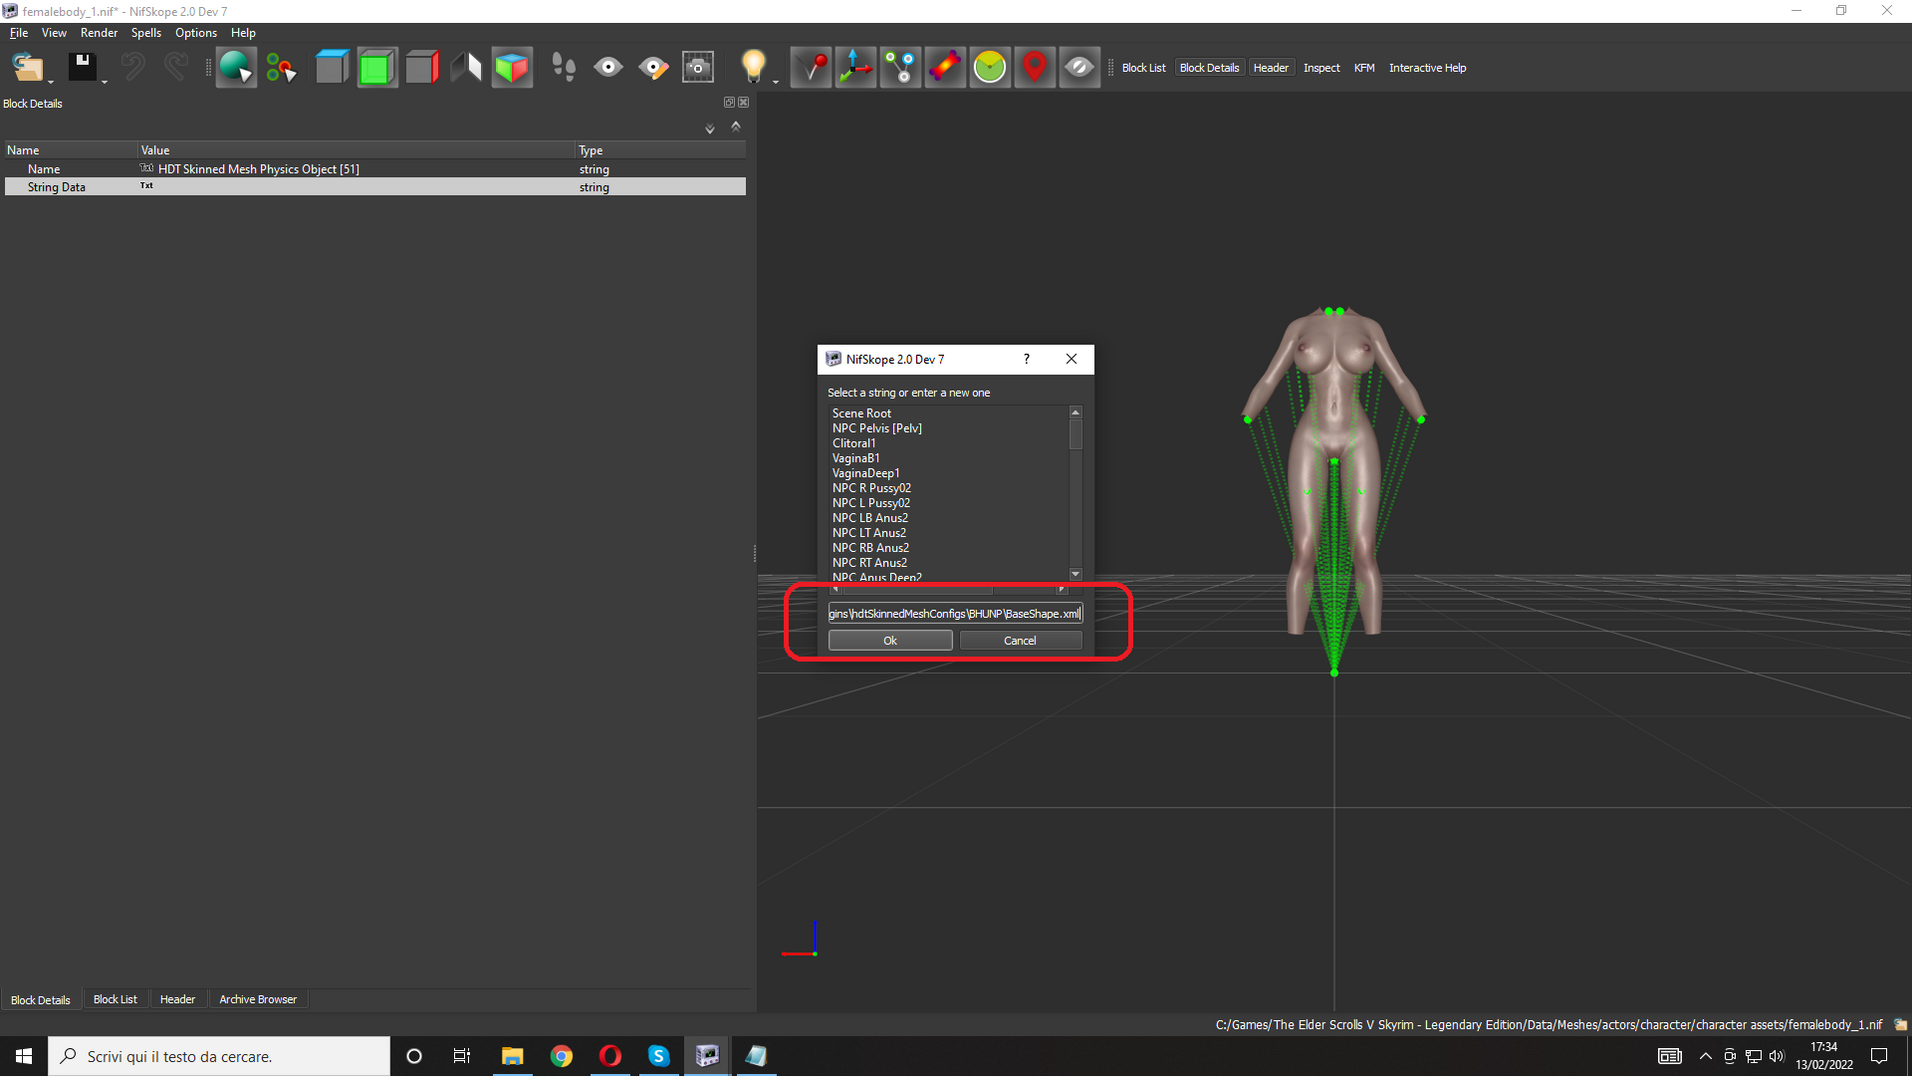Select Scene Root in the string list
The height and width of the screenshot is (1080, 1912).
coord(861,413)
